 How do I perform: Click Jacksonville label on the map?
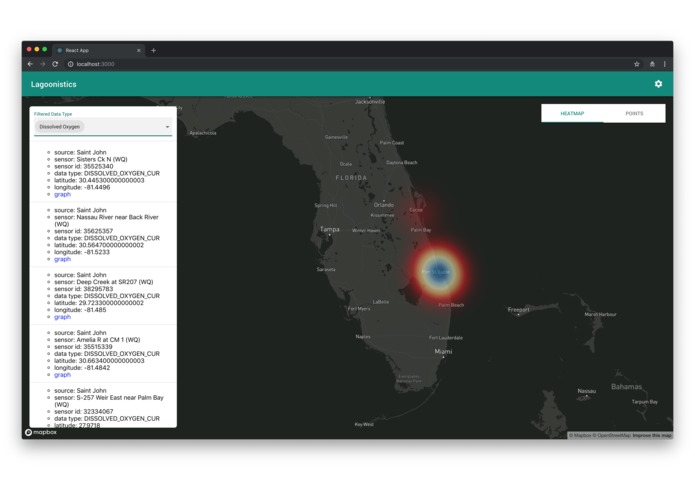pyautogui.click(x=370, y=101)
